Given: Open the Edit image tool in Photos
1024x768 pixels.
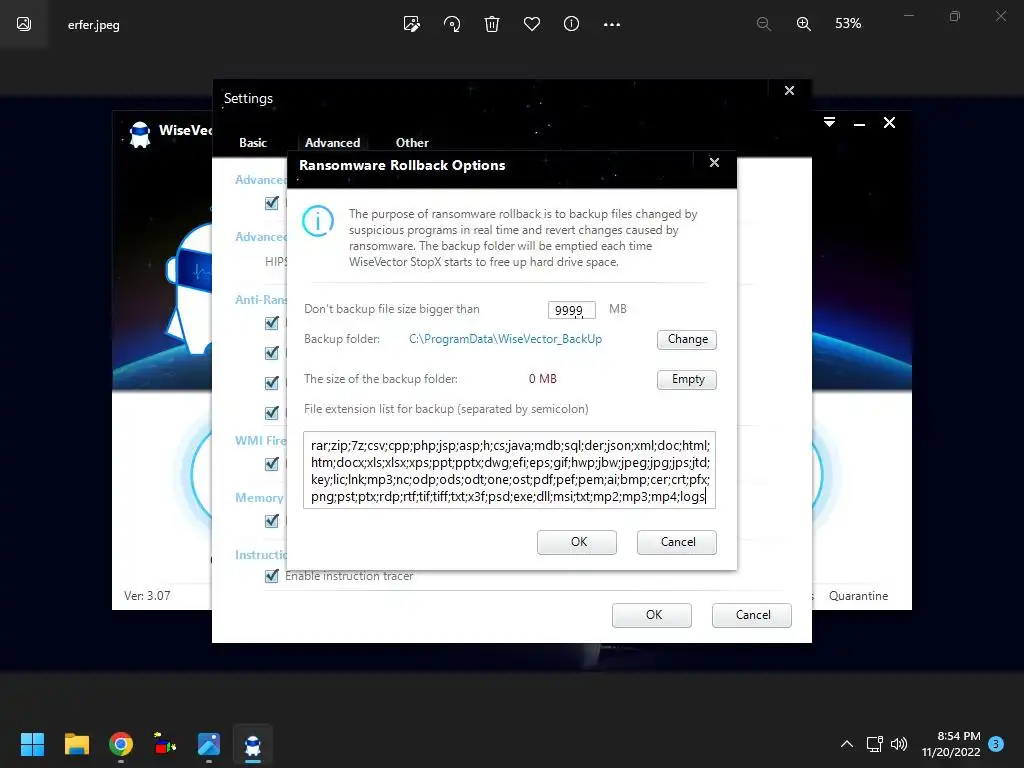Looking at the screenshot, I should [411, 24].
